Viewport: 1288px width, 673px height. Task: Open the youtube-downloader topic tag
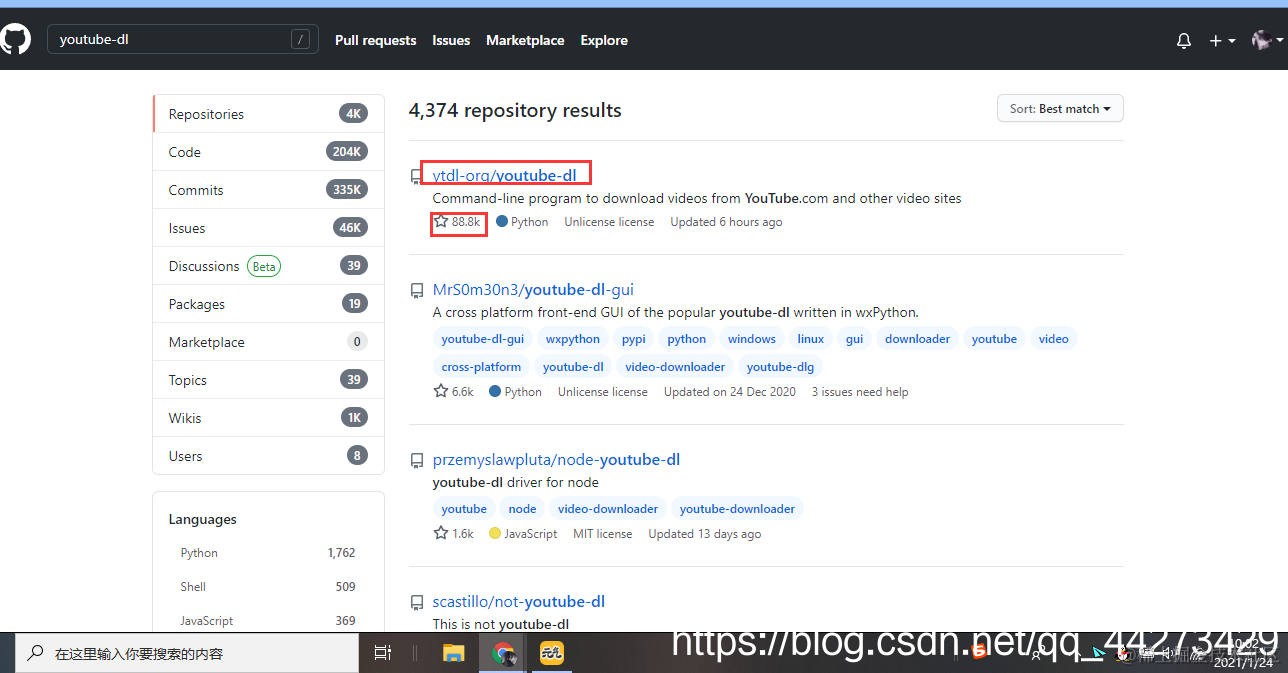[x=737, y=509]
